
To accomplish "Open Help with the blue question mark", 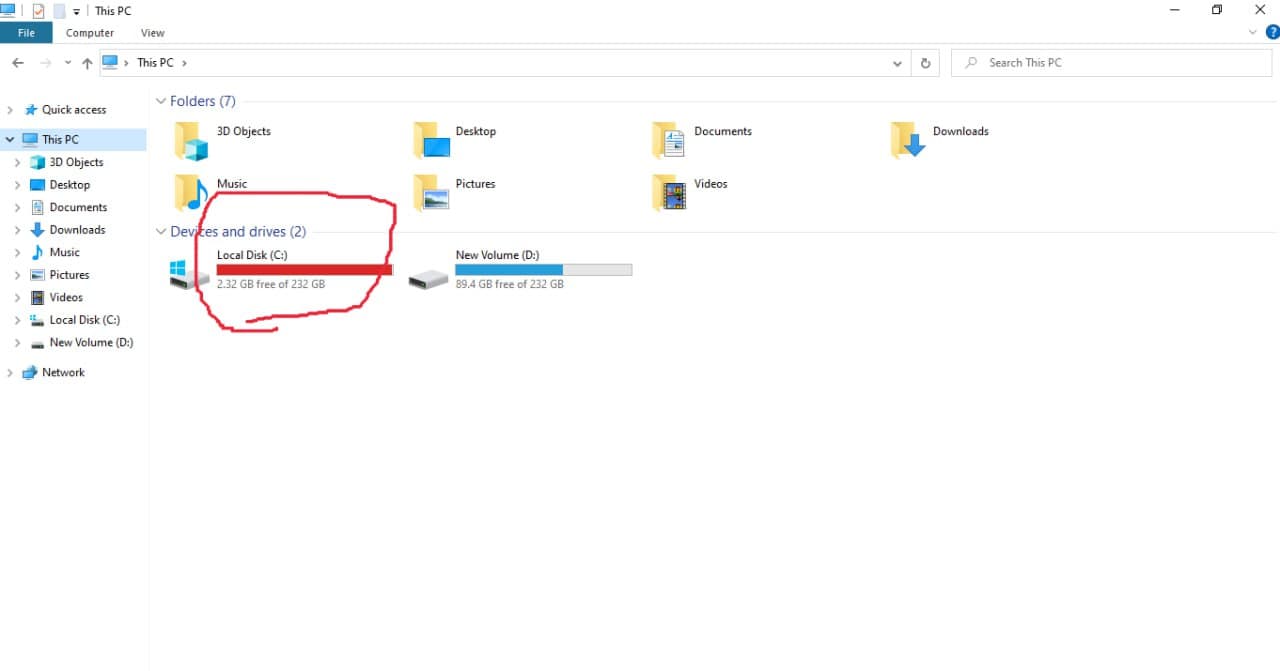I will tap(1272, 32).
